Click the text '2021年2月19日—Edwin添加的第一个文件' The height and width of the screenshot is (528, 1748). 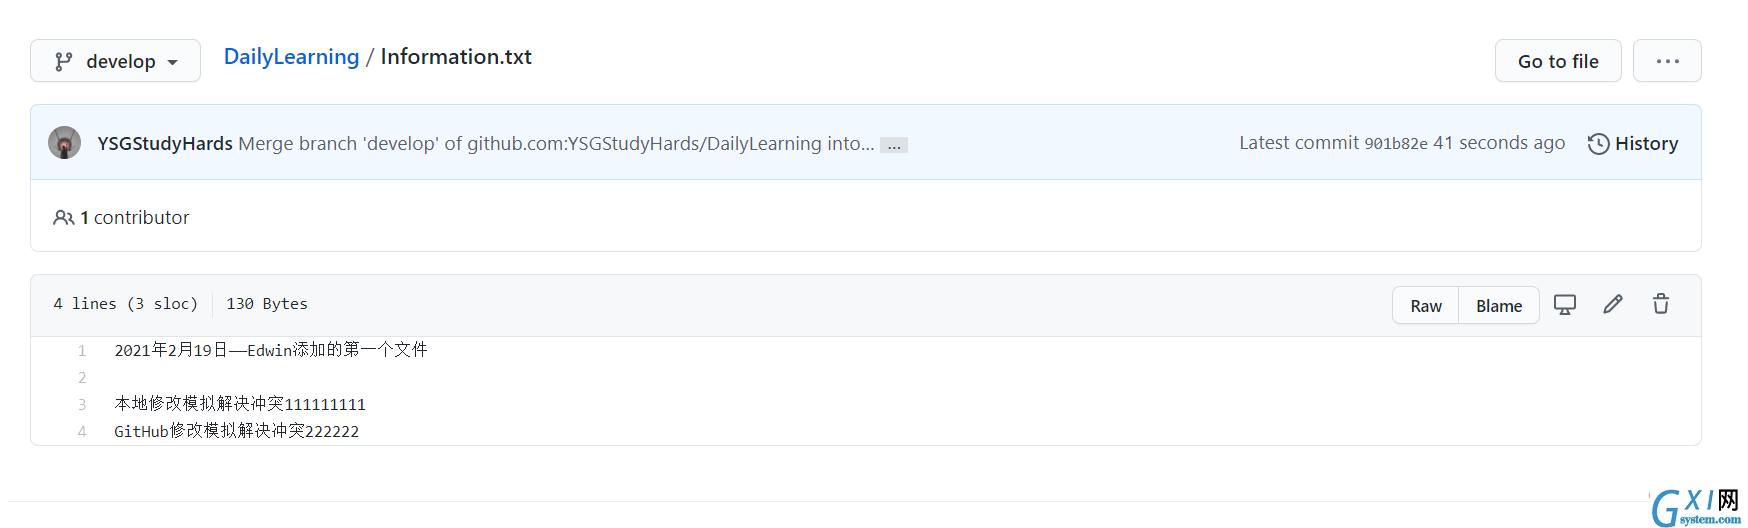pyautogui.click(x=271, y=350)
